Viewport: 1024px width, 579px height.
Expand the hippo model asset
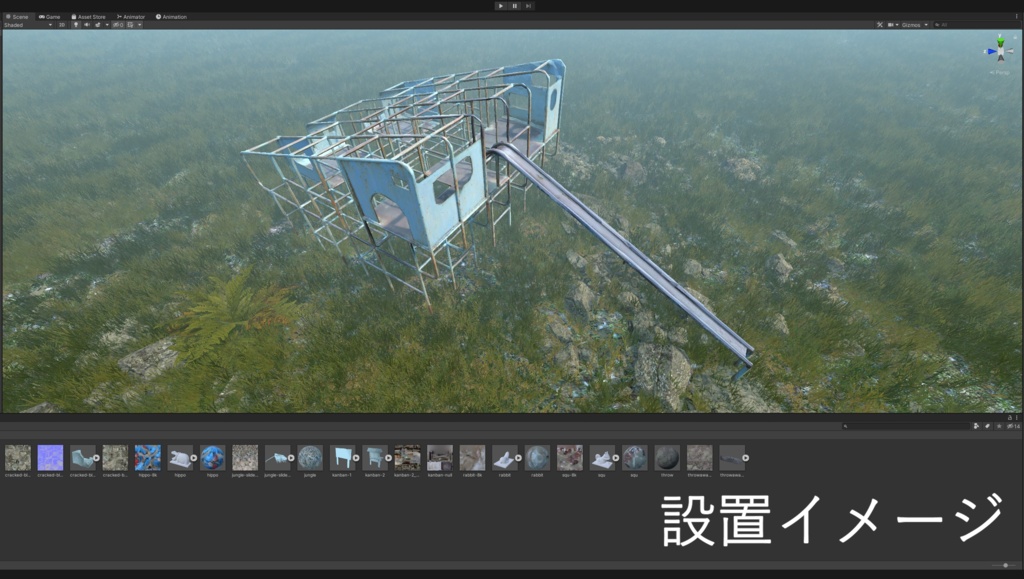coord(194,458)
